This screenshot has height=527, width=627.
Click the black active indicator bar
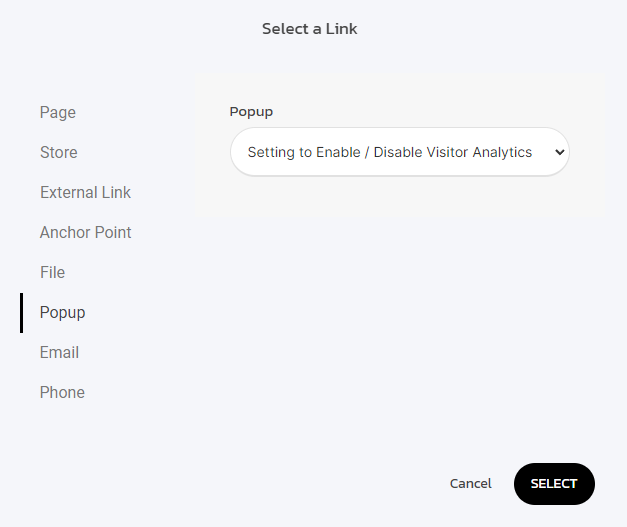[21, 312]
